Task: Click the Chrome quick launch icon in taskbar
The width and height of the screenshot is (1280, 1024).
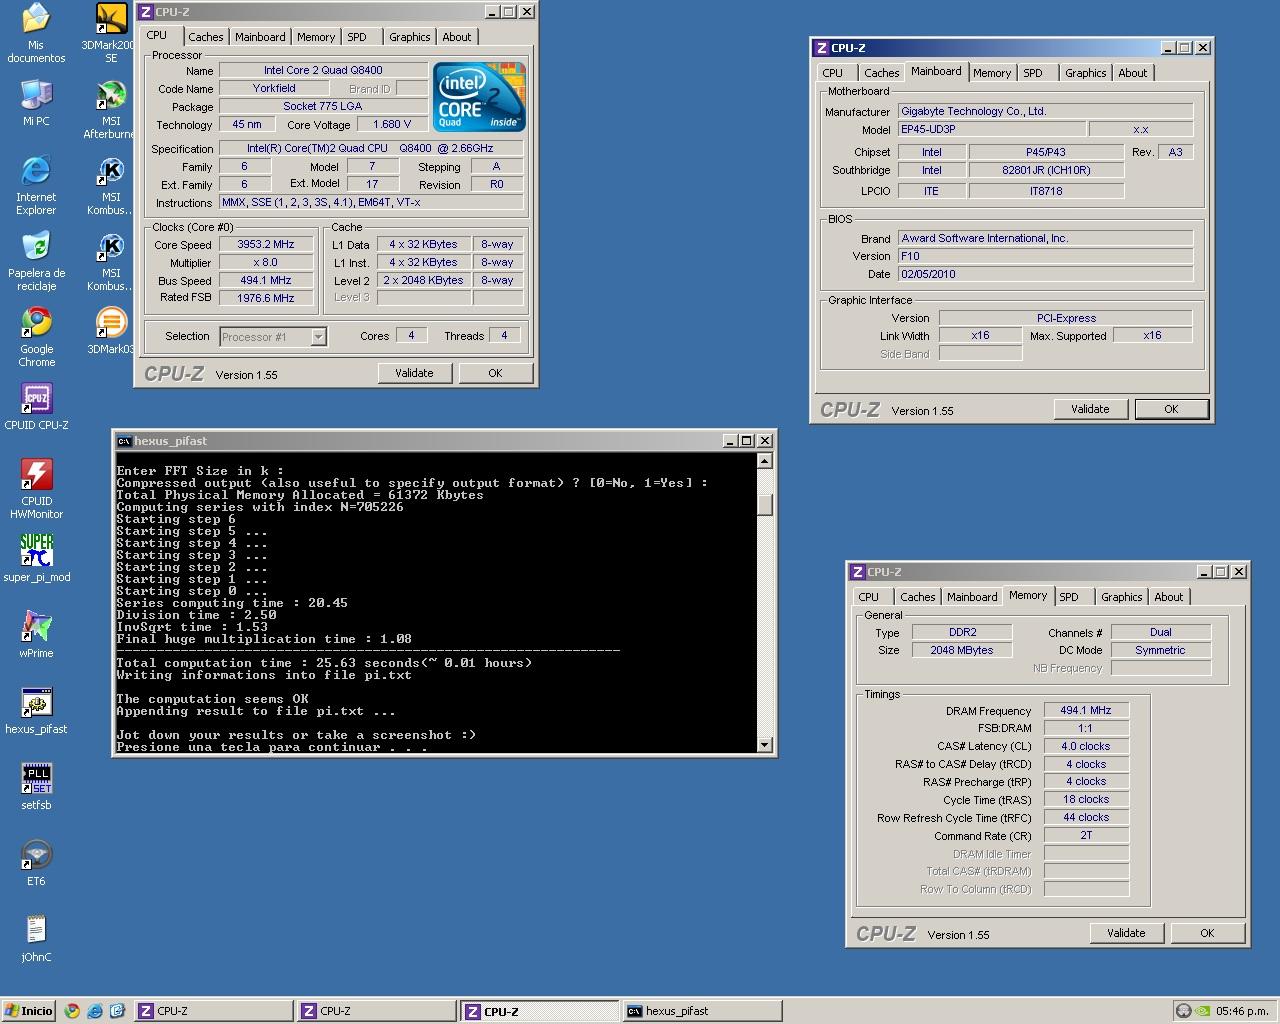Action: click(x=72, y=1011)
